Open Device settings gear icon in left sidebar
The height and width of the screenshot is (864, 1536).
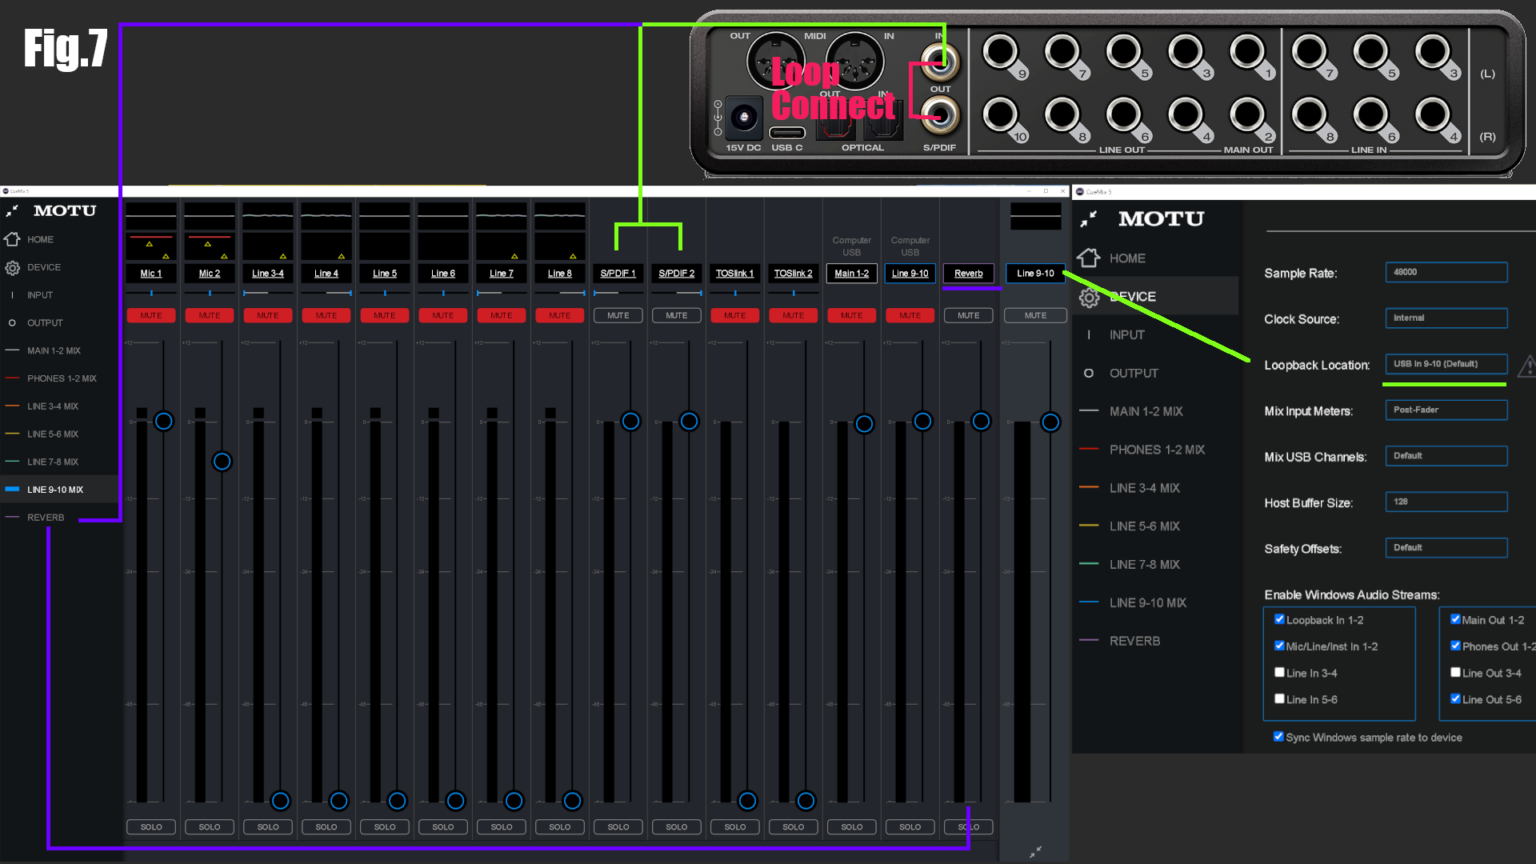pos(13,268)
